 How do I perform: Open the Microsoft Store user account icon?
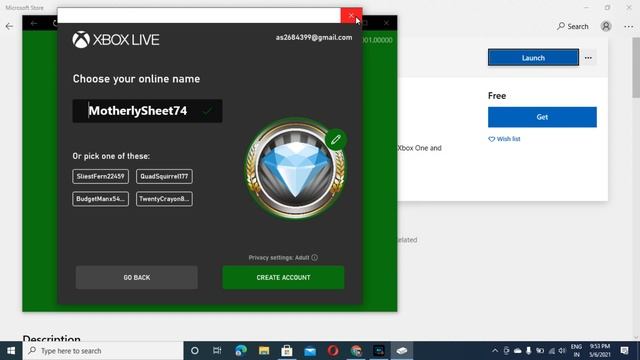tap(606, 27)
